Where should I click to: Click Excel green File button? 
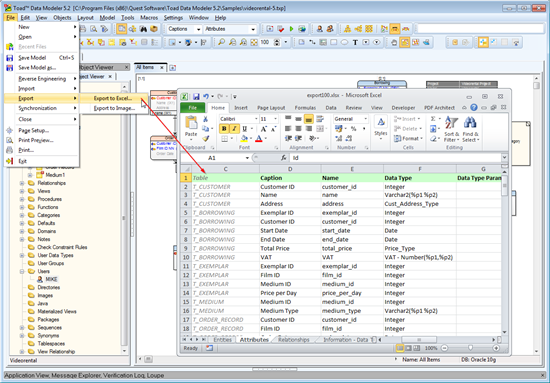coord(193,108)
